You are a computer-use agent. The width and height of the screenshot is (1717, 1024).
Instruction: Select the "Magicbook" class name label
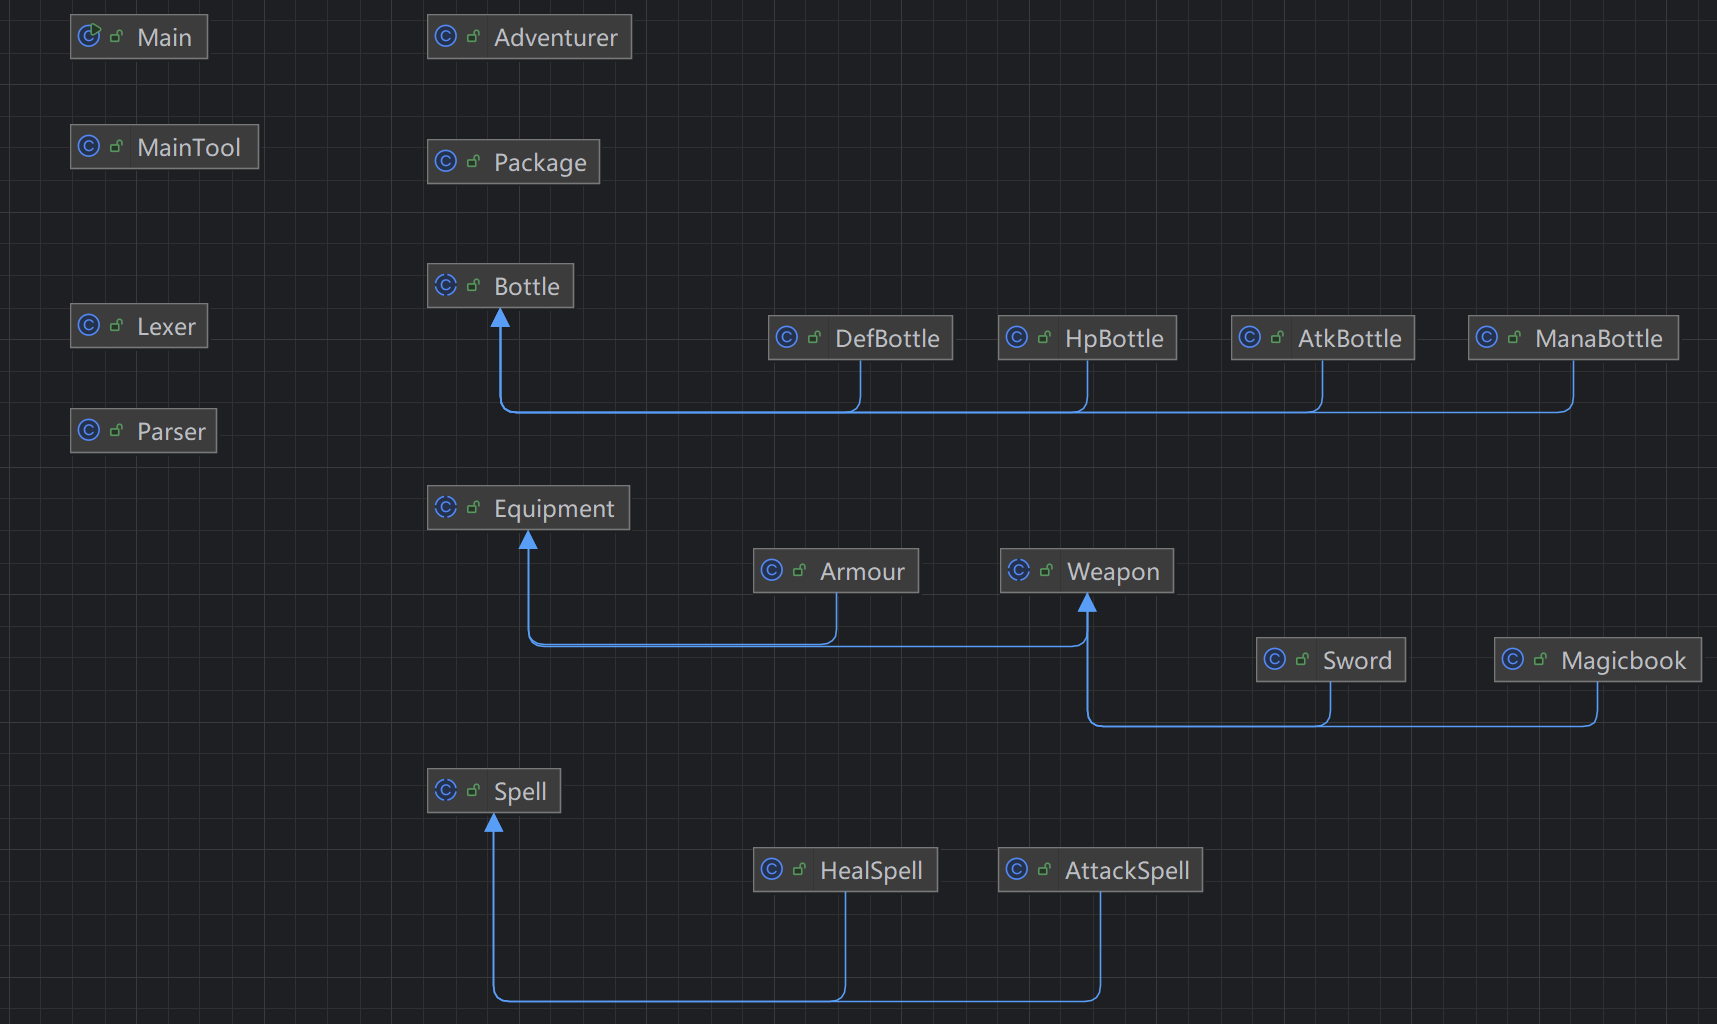pos(1623,661)
